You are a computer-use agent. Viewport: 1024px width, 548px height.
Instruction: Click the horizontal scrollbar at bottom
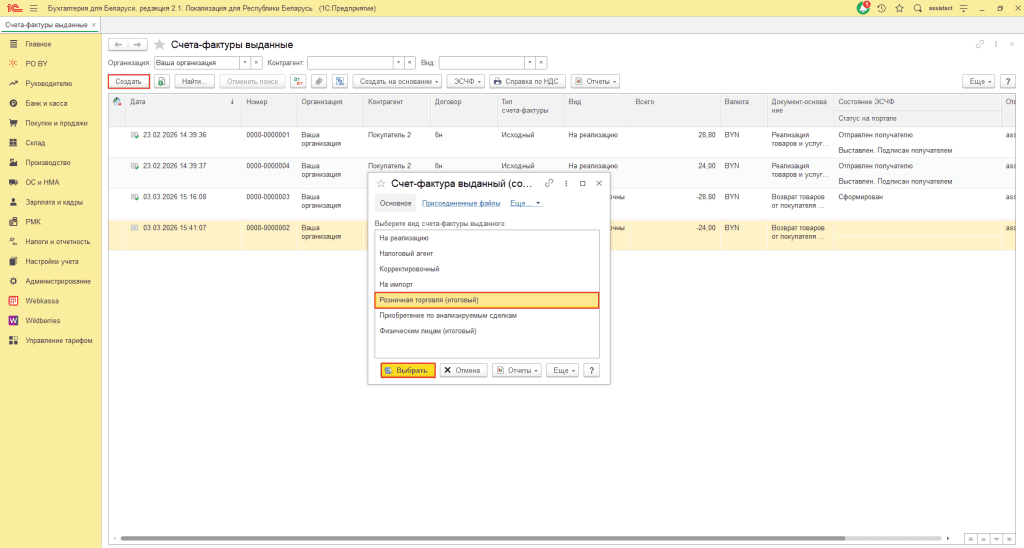coord(500,540)
